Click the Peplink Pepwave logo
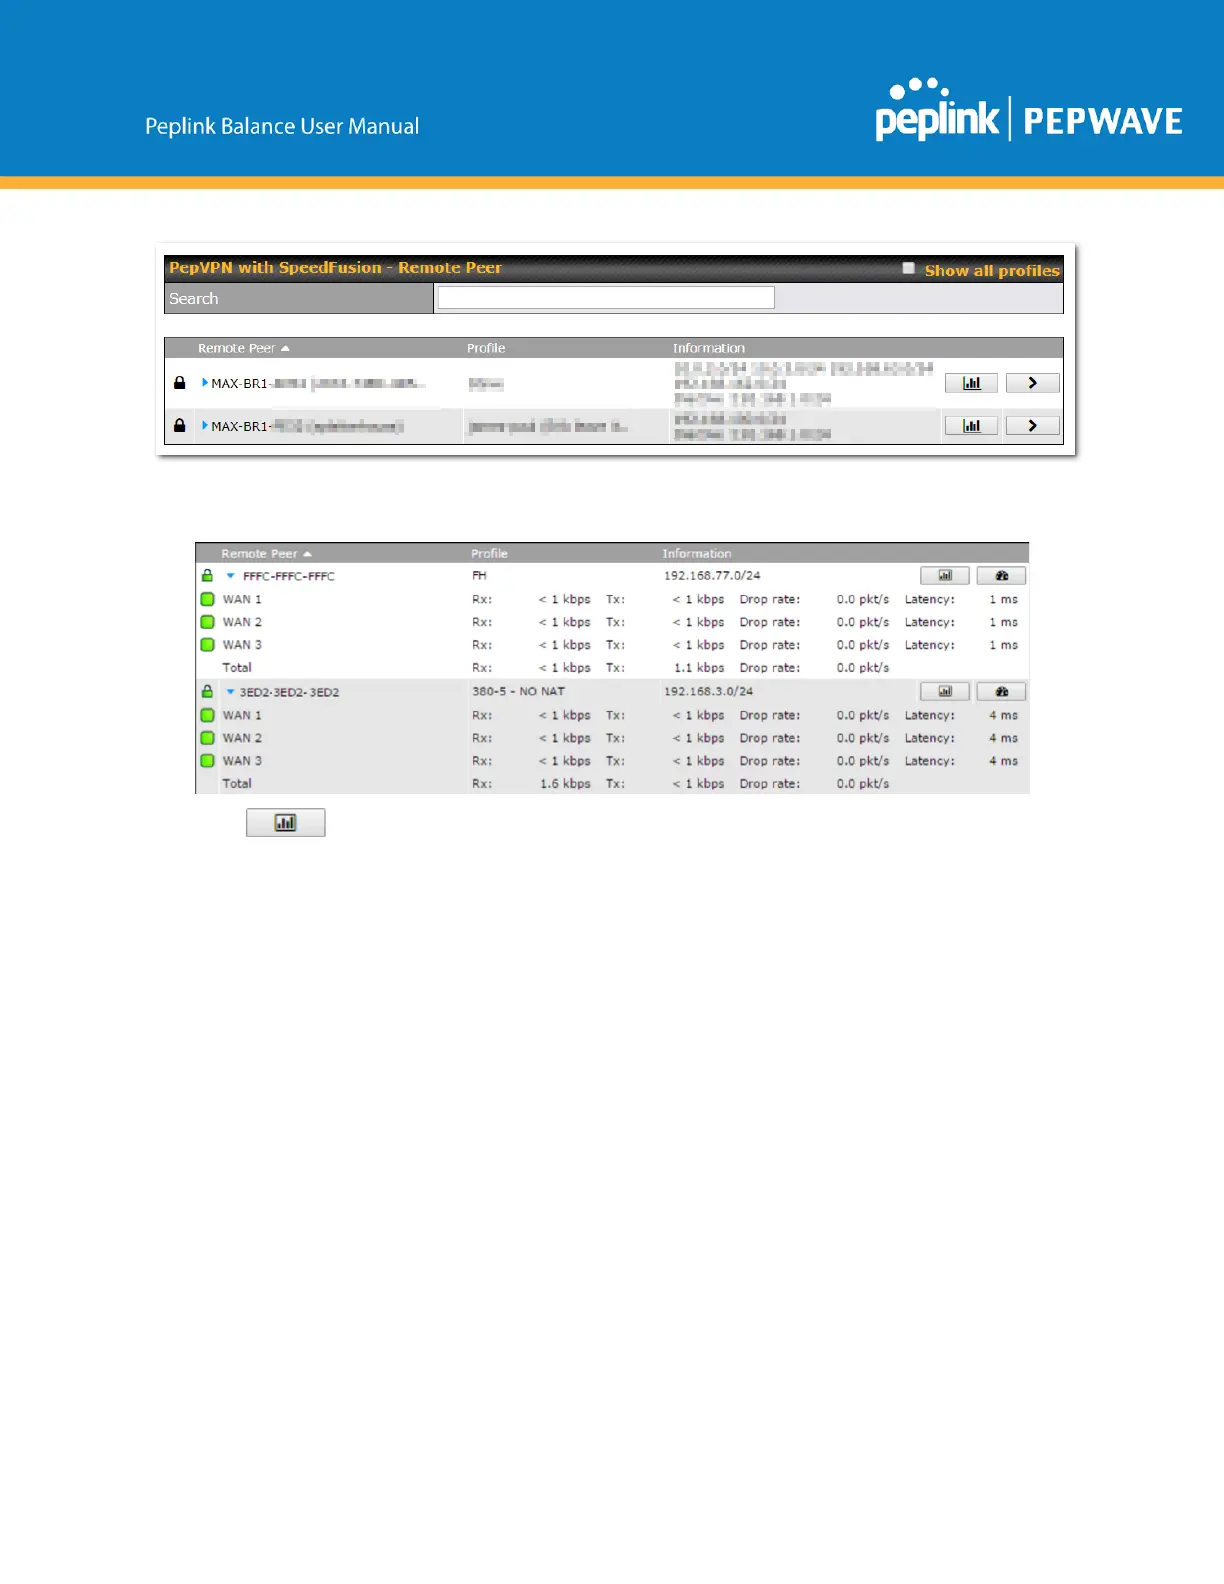 pyautogui.click(x=1029, y=110)
